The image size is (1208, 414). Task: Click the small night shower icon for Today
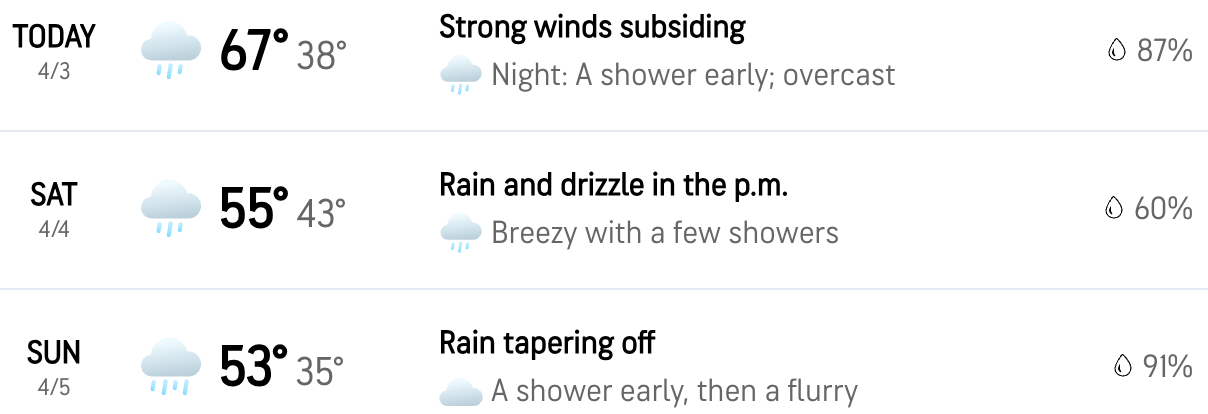tap(460, 76)
